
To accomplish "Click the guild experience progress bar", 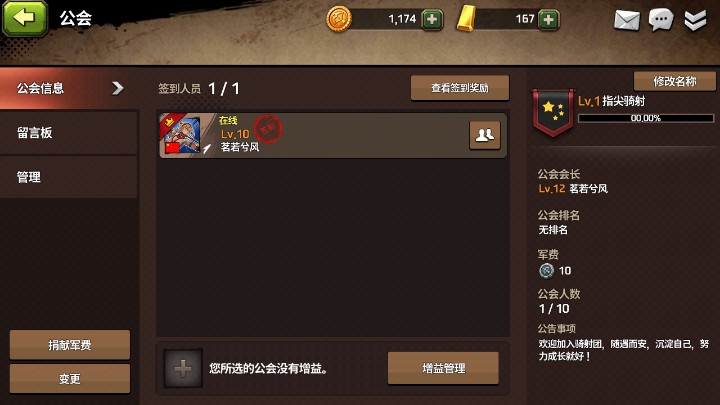I will click(x=646, y=118).
